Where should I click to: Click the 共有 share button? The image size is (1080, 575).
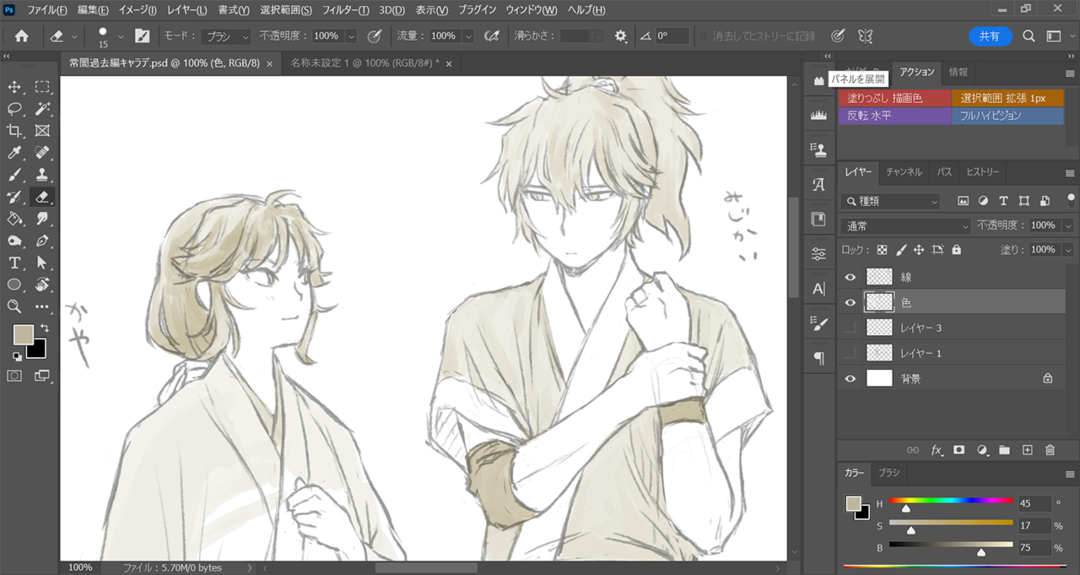coord(990,36)
